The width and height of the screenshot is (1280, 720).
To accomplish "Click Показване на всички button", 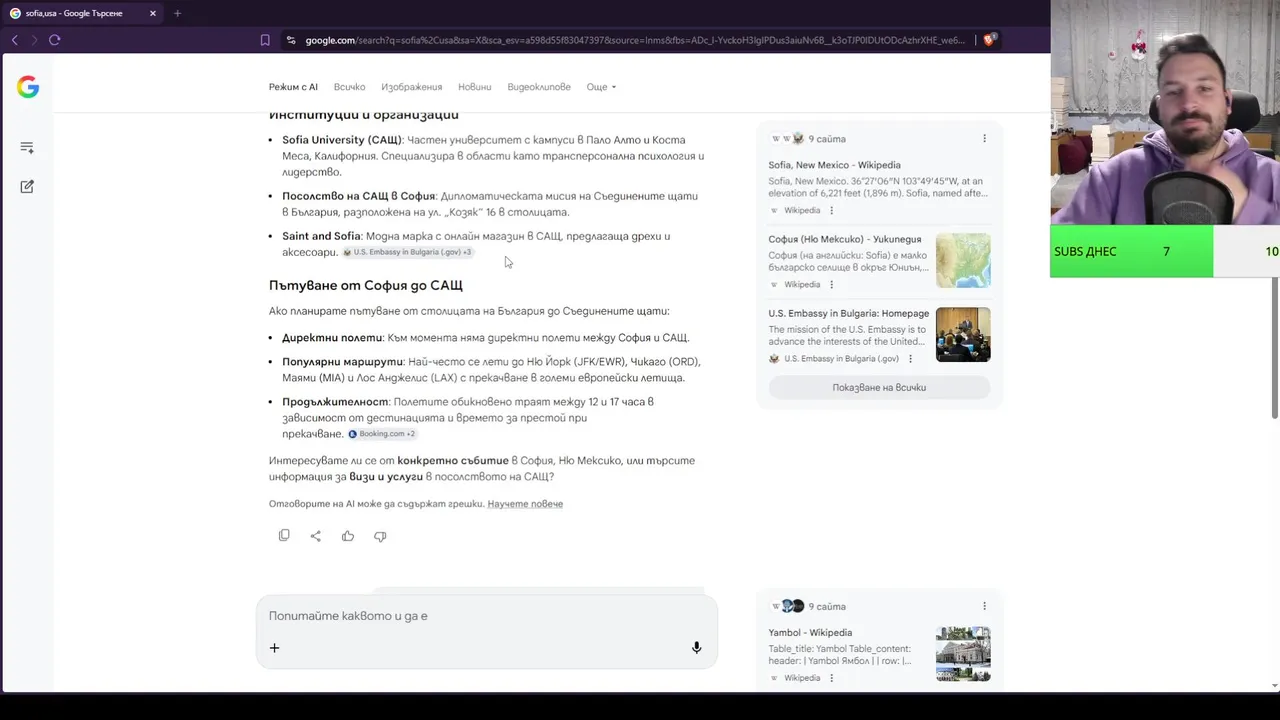I will point(879,388).
